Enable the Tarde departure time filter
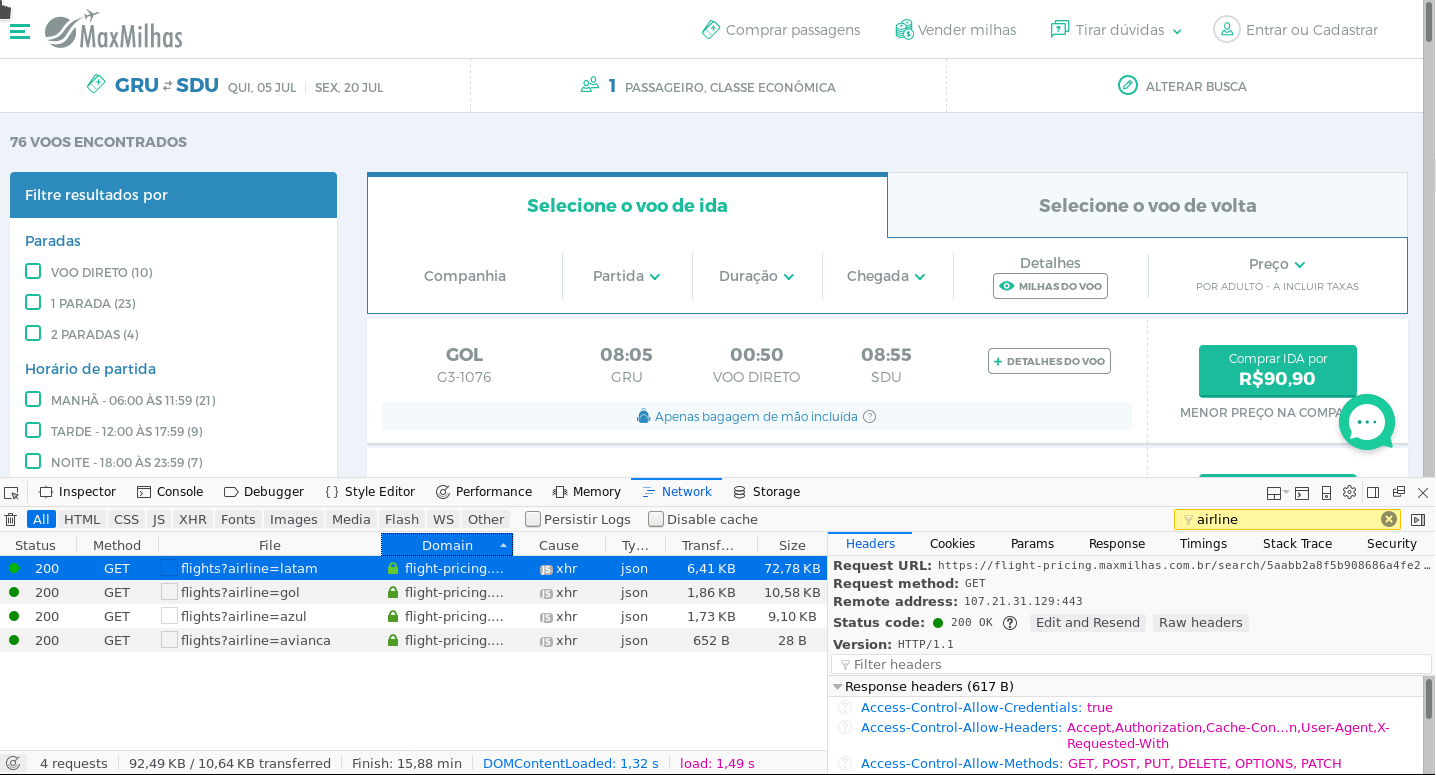1436x775 pixels. tap(33, 430)
